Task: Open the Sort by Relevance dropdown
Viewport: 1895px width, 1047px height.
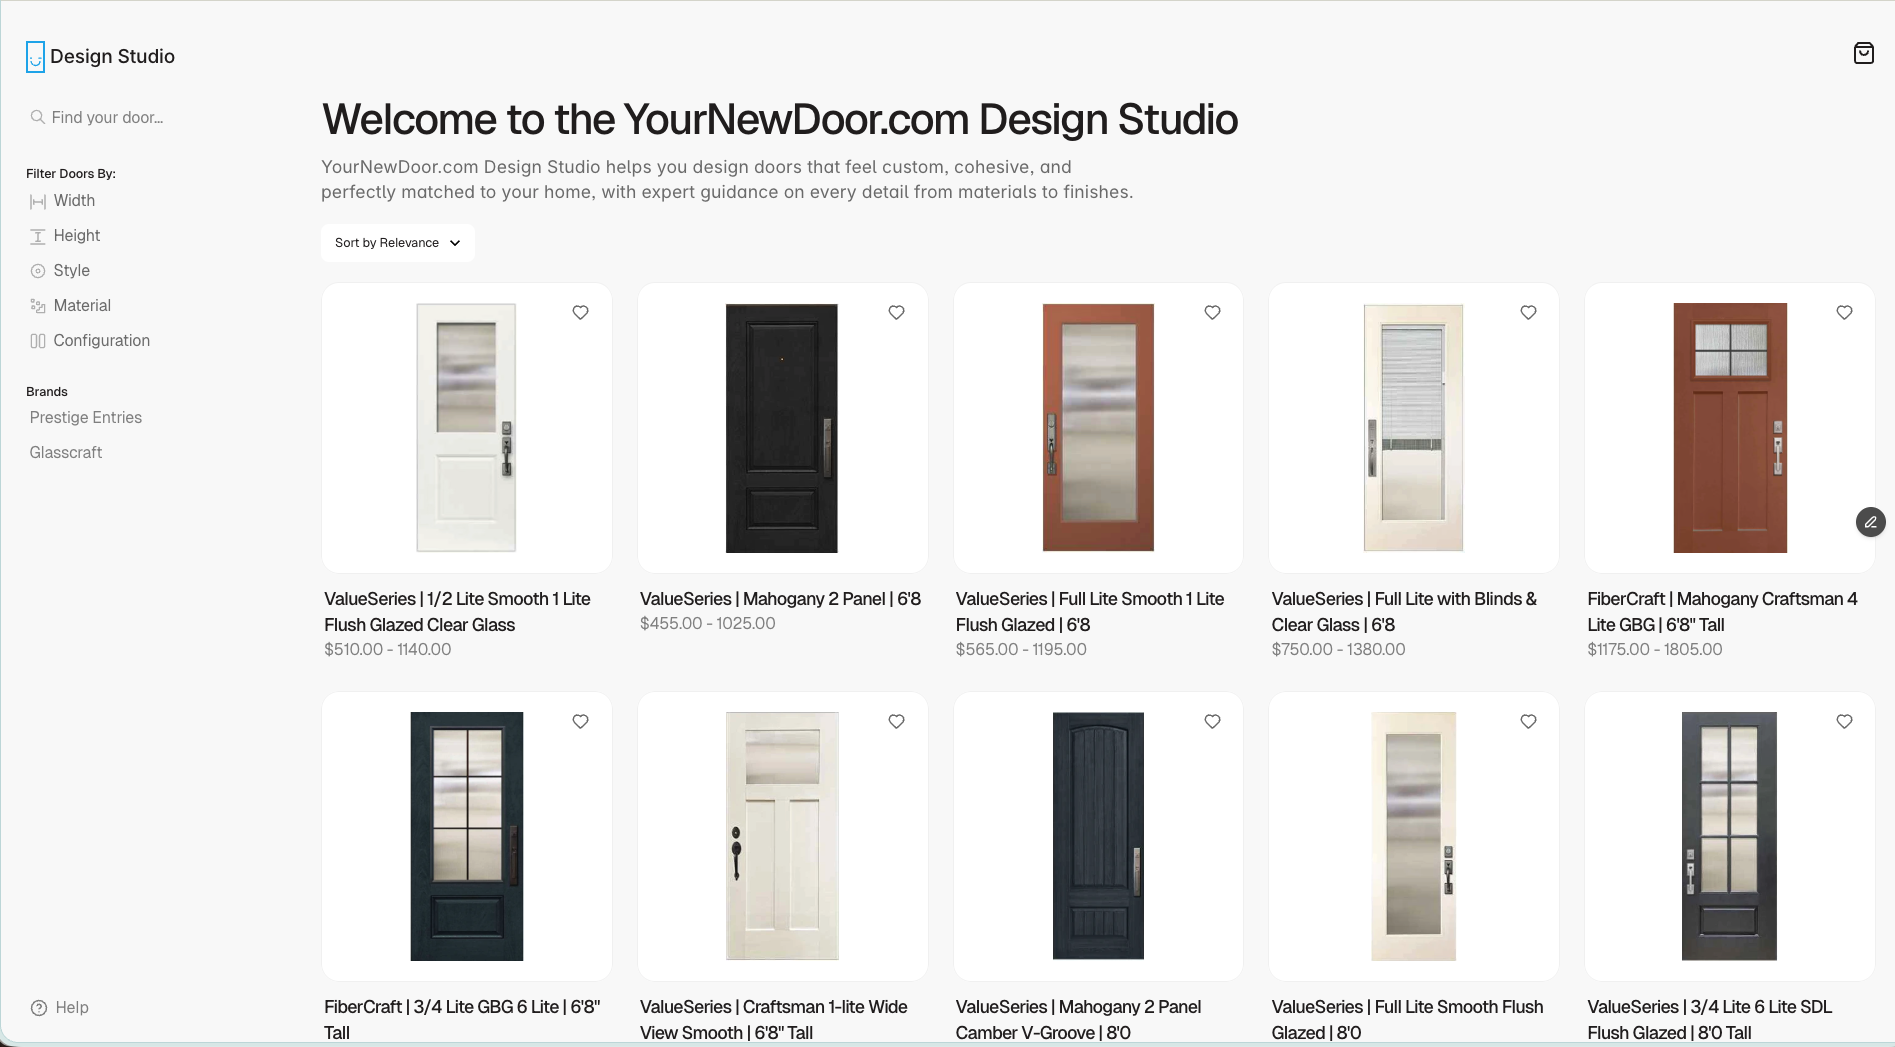Action: click(x=397, y=242)
